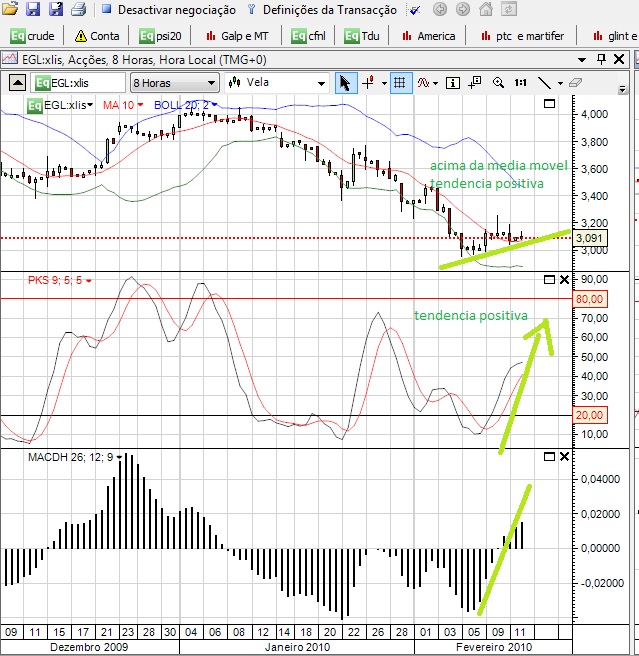Switch to the psi20 tab
639x656 pixels.
[x=161, y=36]
